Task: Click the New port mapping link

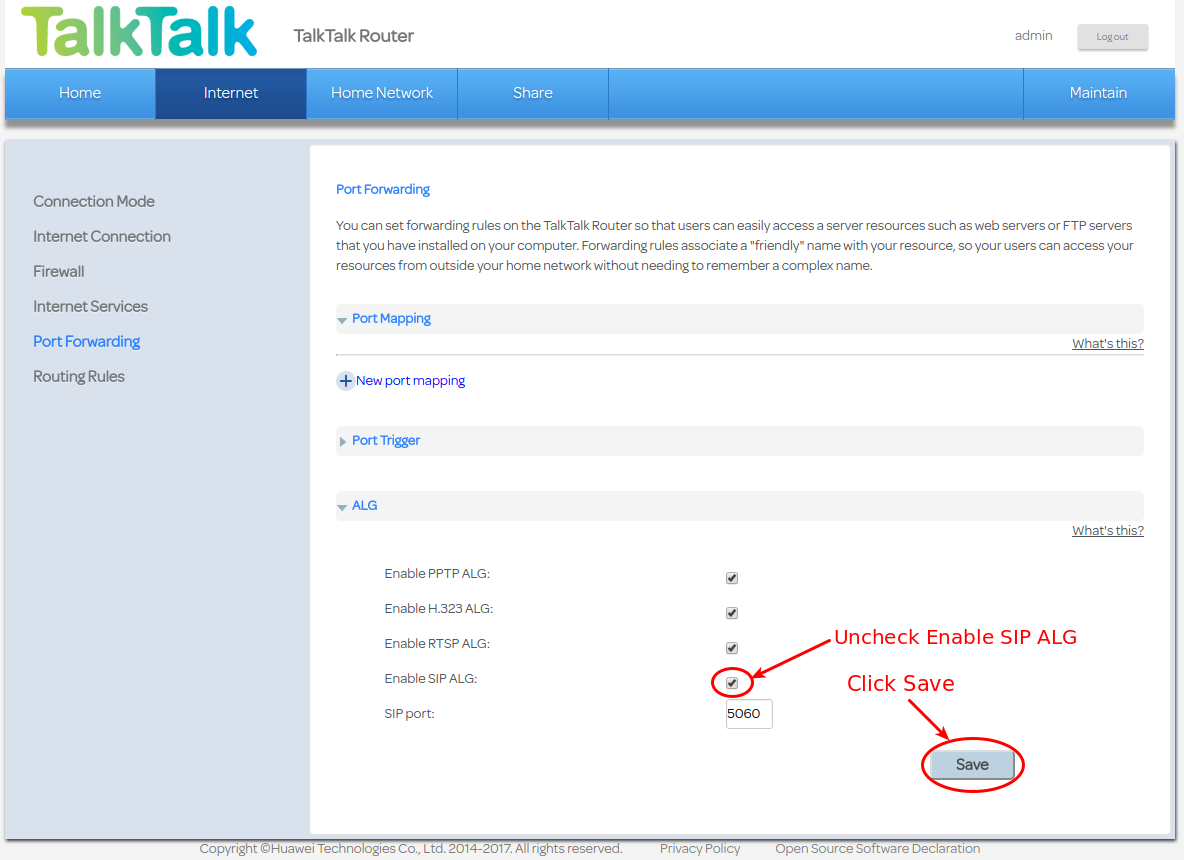Action: (411, 381)
